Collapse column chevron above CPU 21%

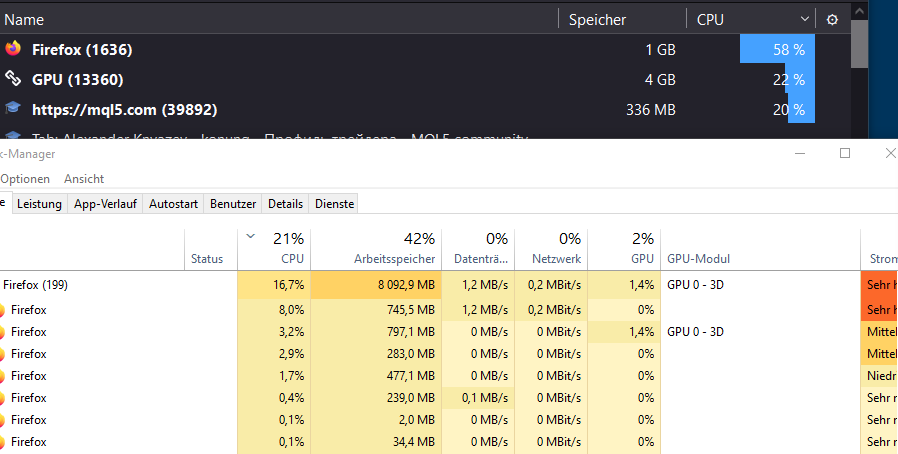coord(249,236)
